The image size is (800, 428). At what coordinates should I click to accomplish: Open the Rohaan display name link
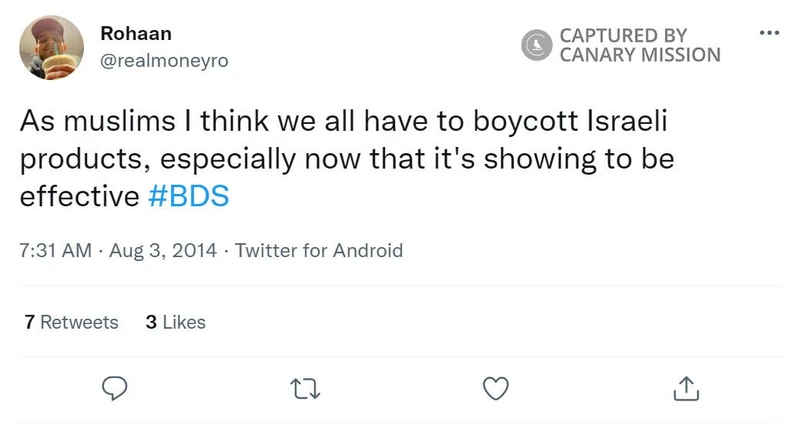[136, 33]
